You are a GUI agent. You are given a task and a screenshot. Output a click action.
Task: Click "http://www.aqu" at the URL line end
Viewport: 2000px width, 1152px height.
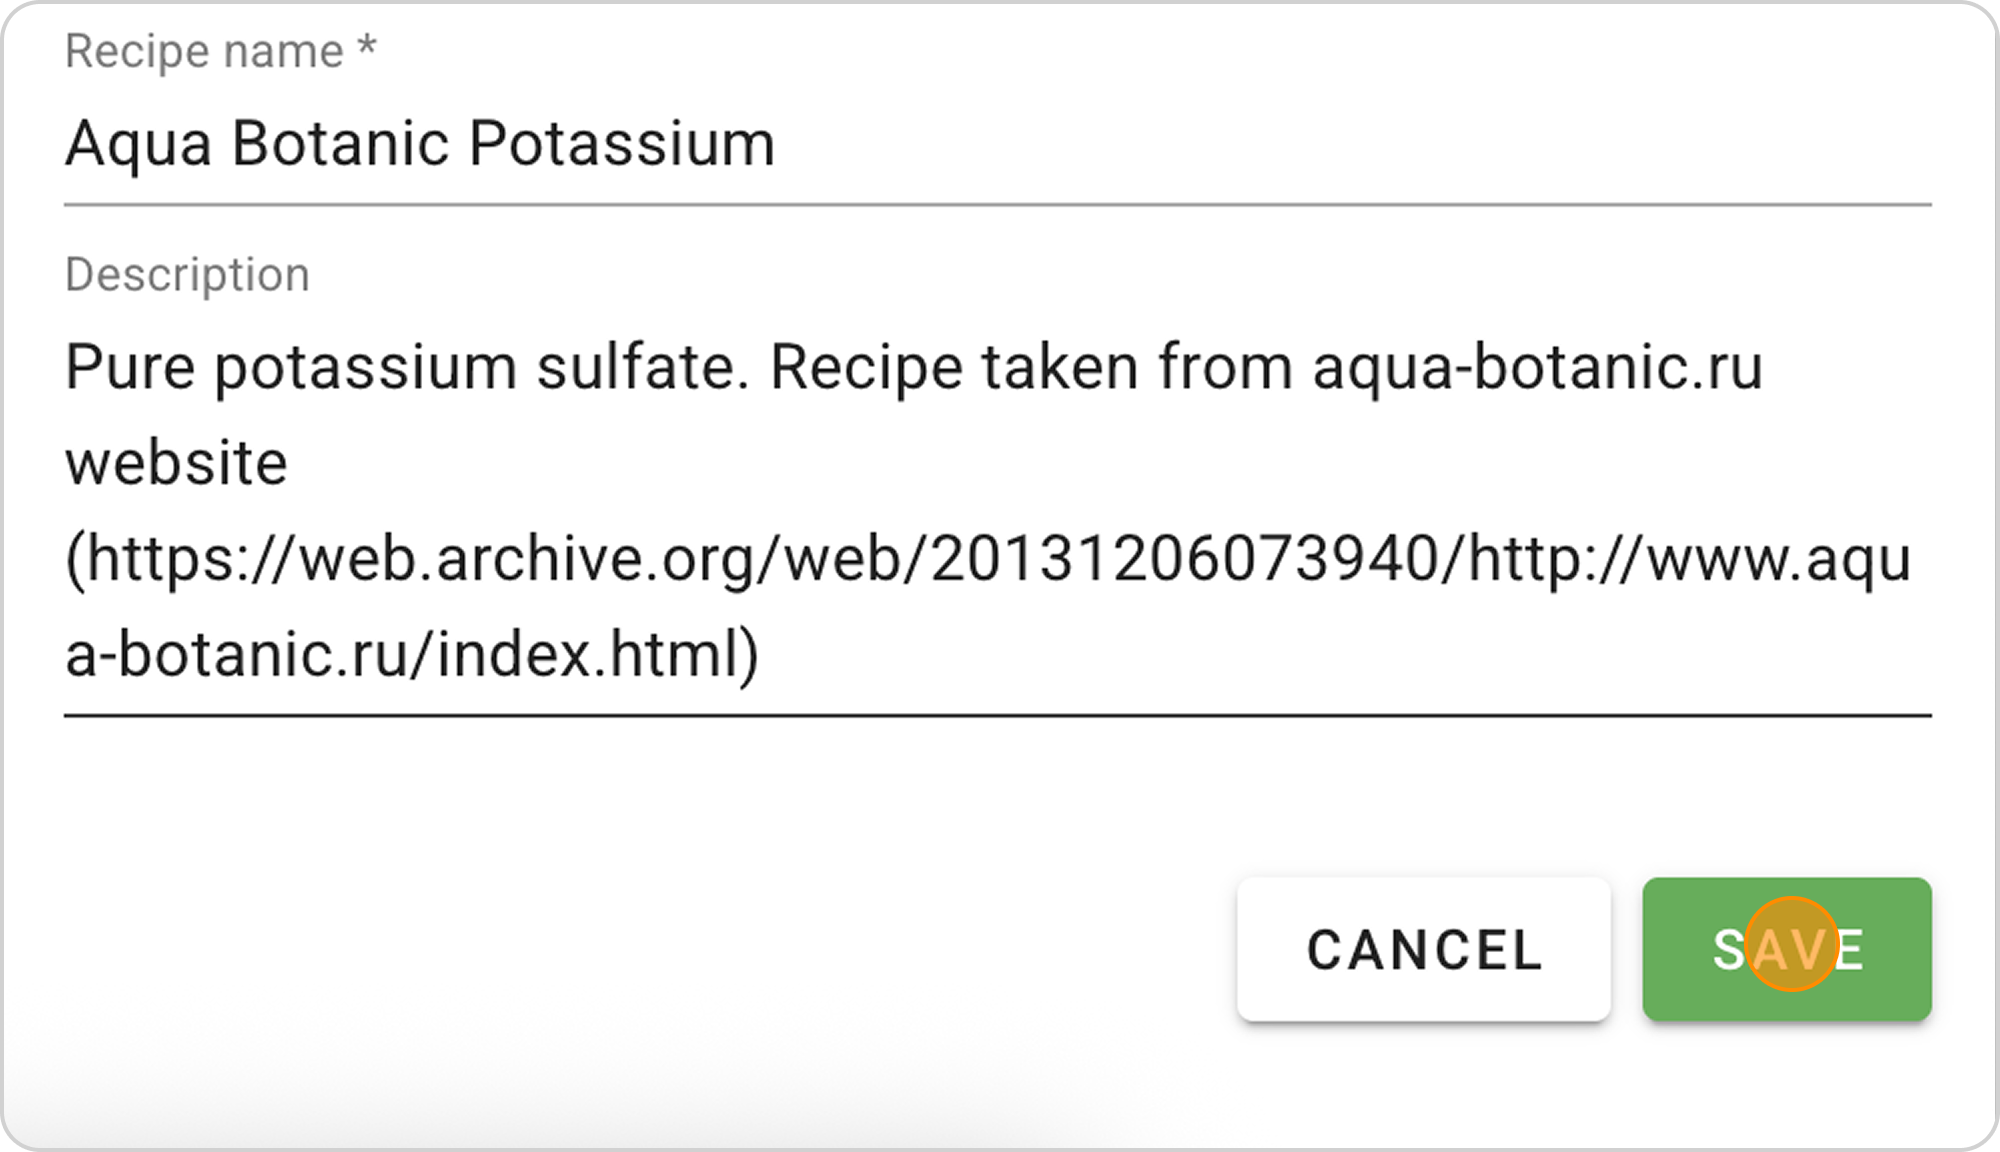[1690, 560]
